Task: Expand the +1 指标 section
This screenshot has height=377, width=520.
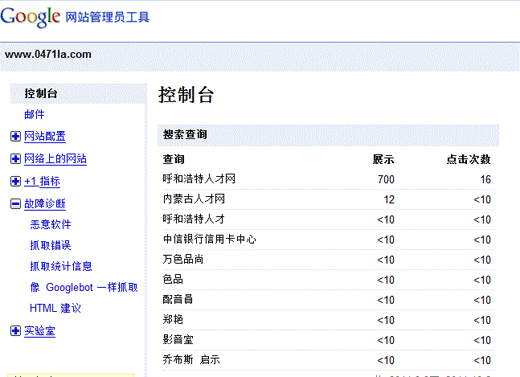Action: [15, 181]
